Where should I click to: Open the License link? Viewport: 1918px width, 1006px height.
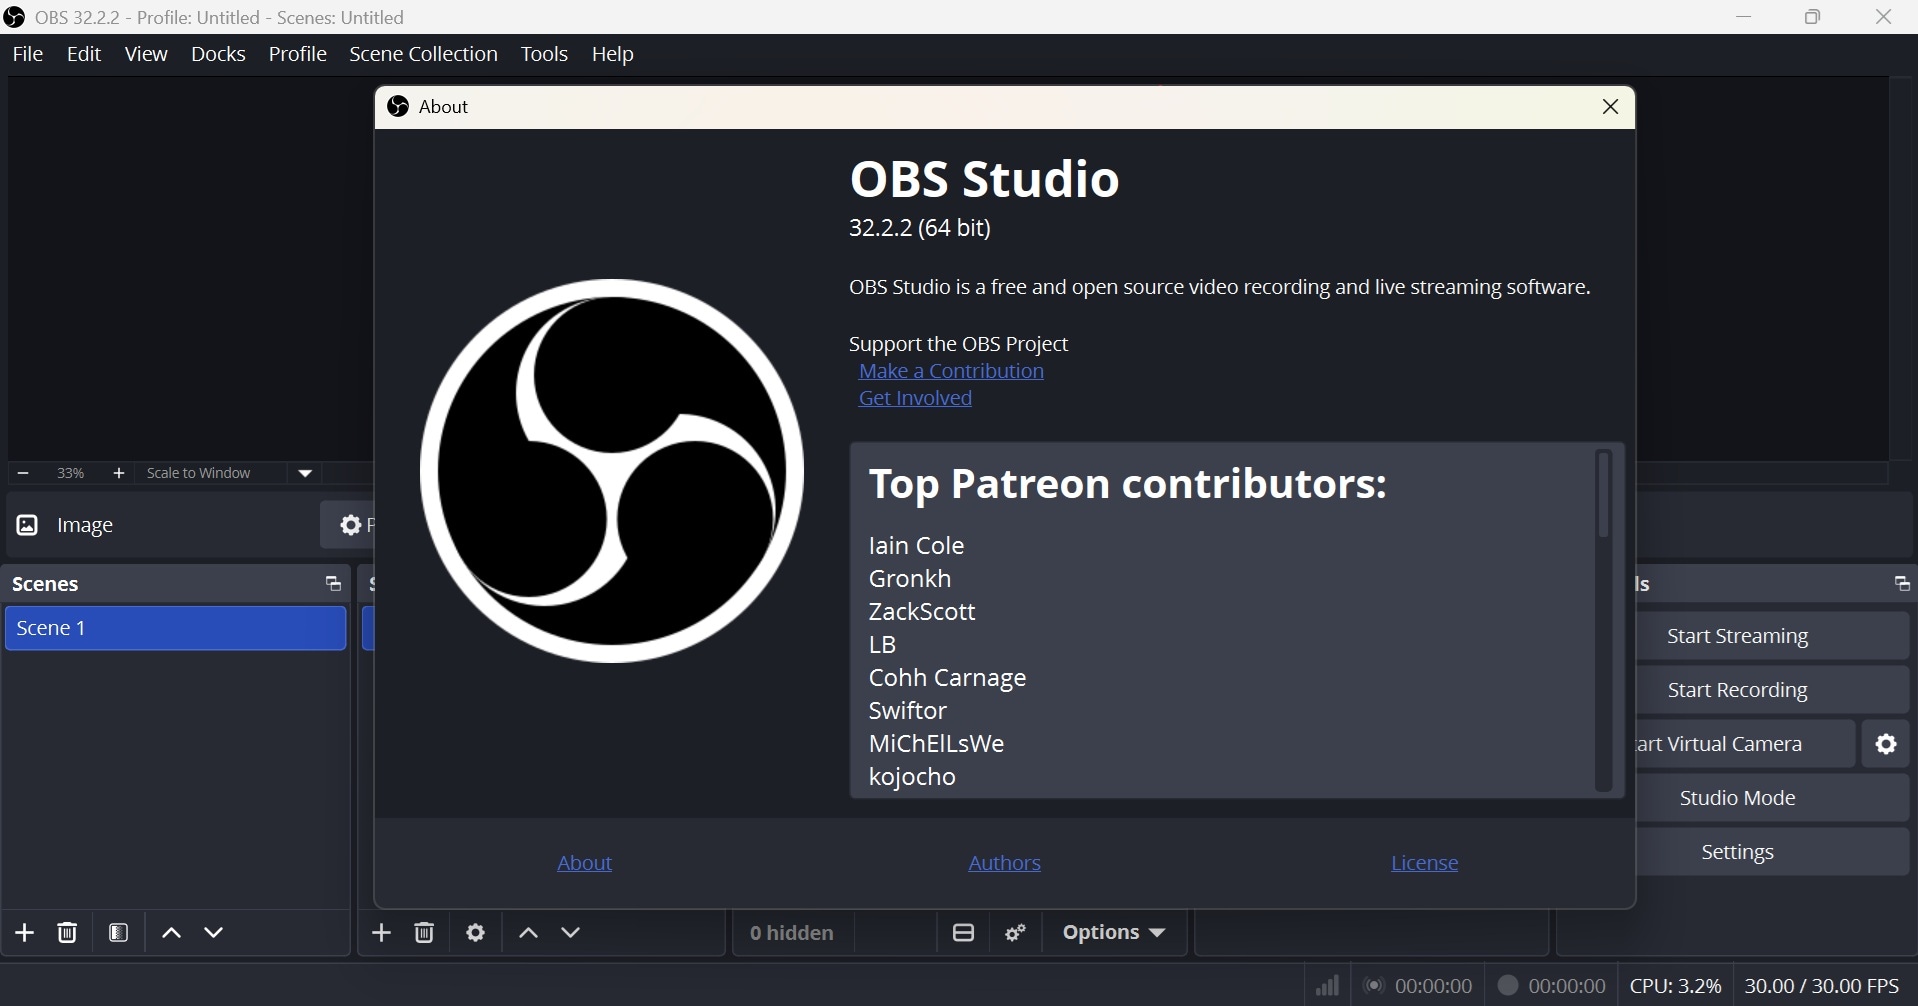pos(1424,863)
